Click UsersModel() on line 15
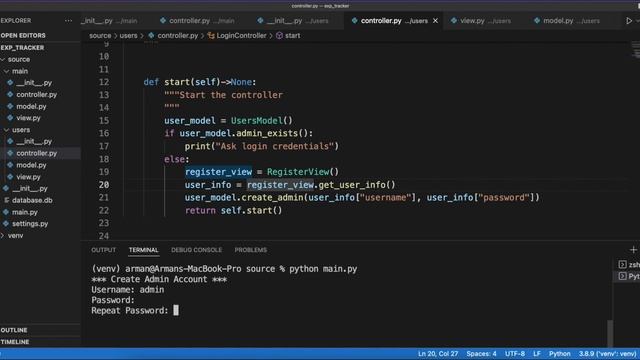640x360 pixels. pyautogui.click(x=262, y=121)
